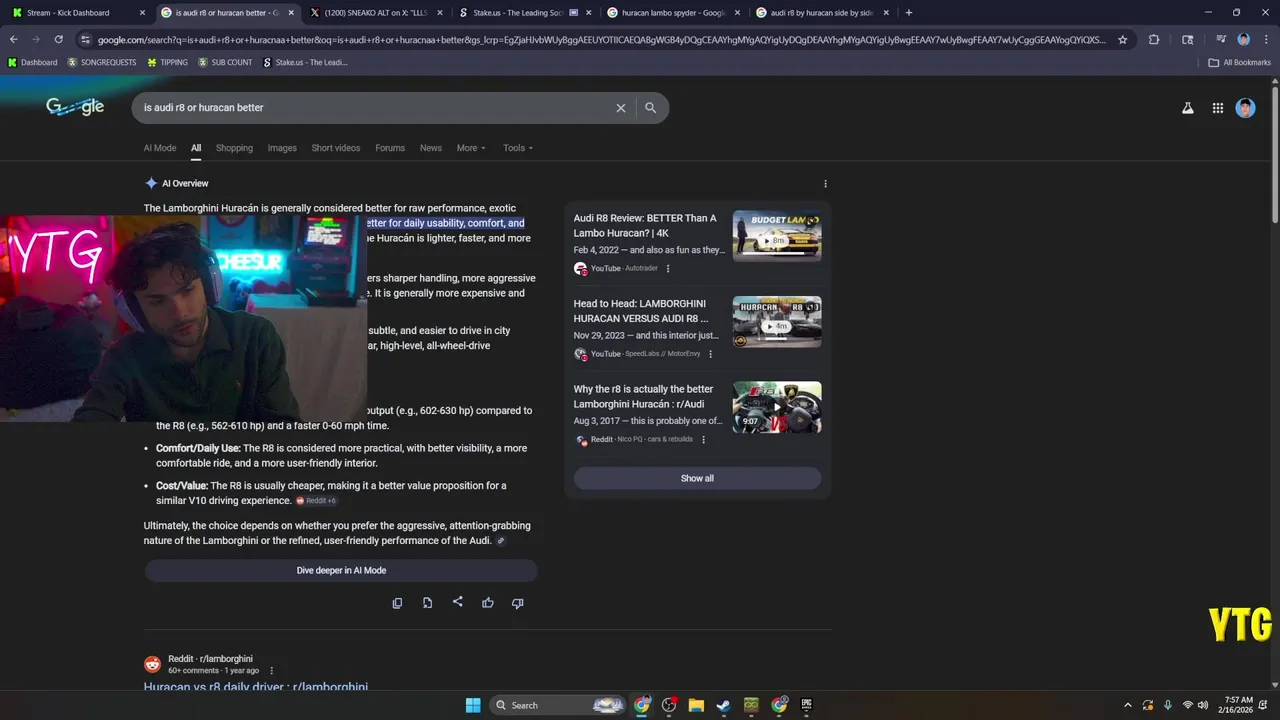The width and height of the screenshot is (1280, 720).
Task: Open a new browser tab
Action: [x=909, y=13]
